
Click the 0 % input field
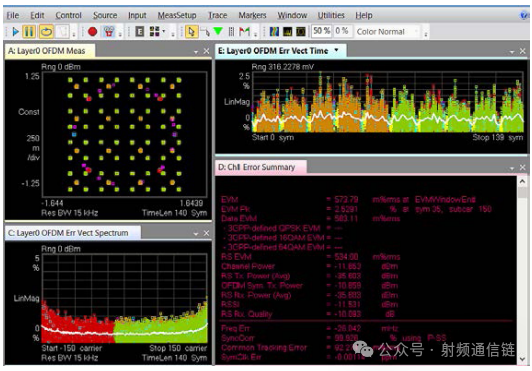pyautogui.click(x=342, y=31)
